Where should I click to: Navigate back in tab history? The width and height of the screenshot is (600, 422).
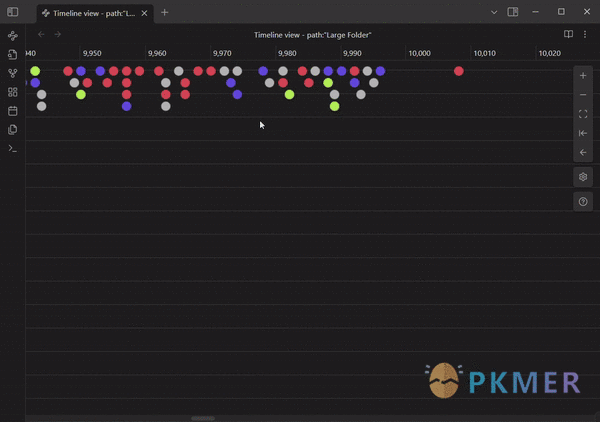[41, 34]
